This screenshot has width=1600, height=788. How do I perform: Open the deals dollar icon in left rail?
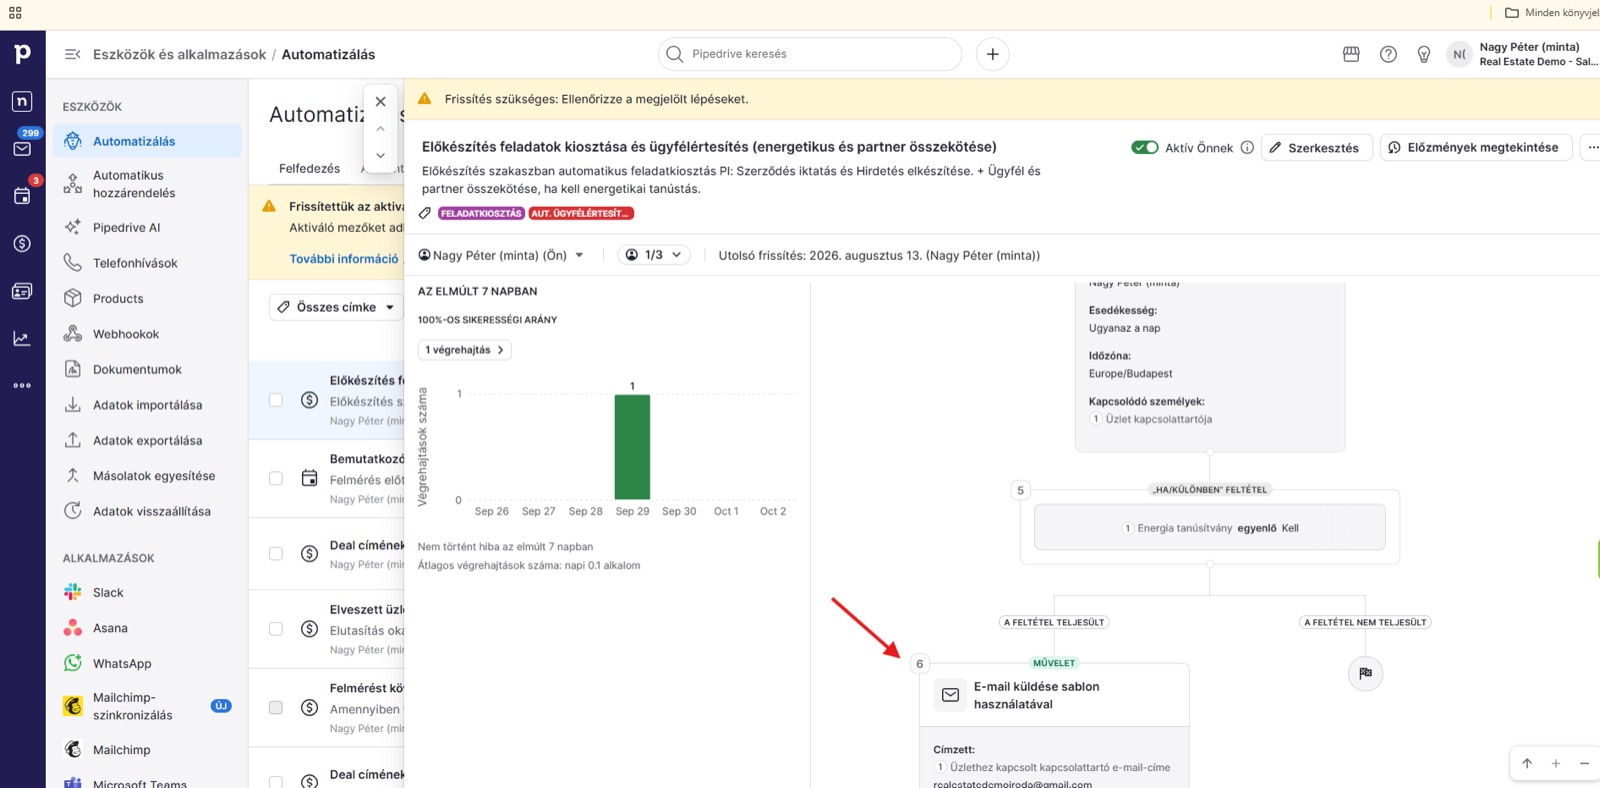22,244
